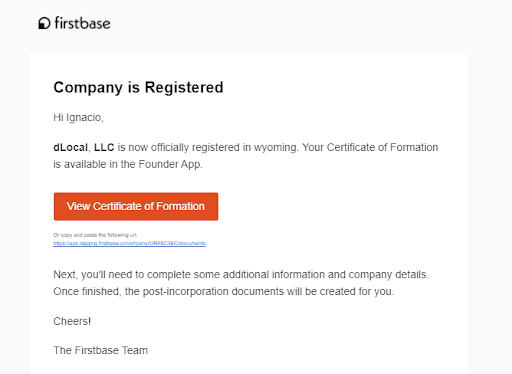Viewport: 512px width, 374px height.
Task: Follow the app.staging.firstbase.io documents link
Action: click(129, 243)
